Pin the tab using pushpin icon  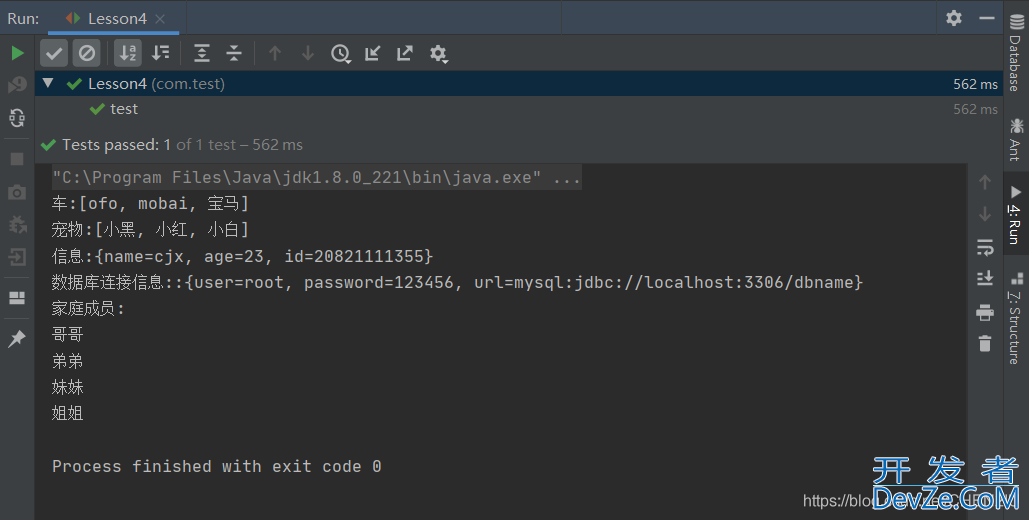point(17,340)
